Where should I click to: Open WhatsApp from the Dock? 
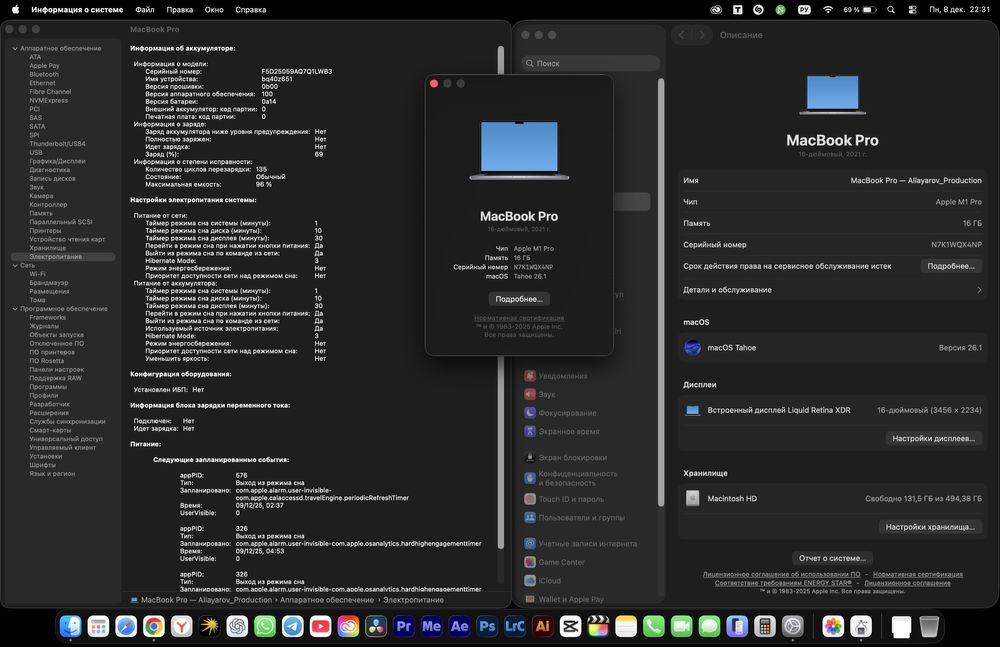click(x=265, y=627)
